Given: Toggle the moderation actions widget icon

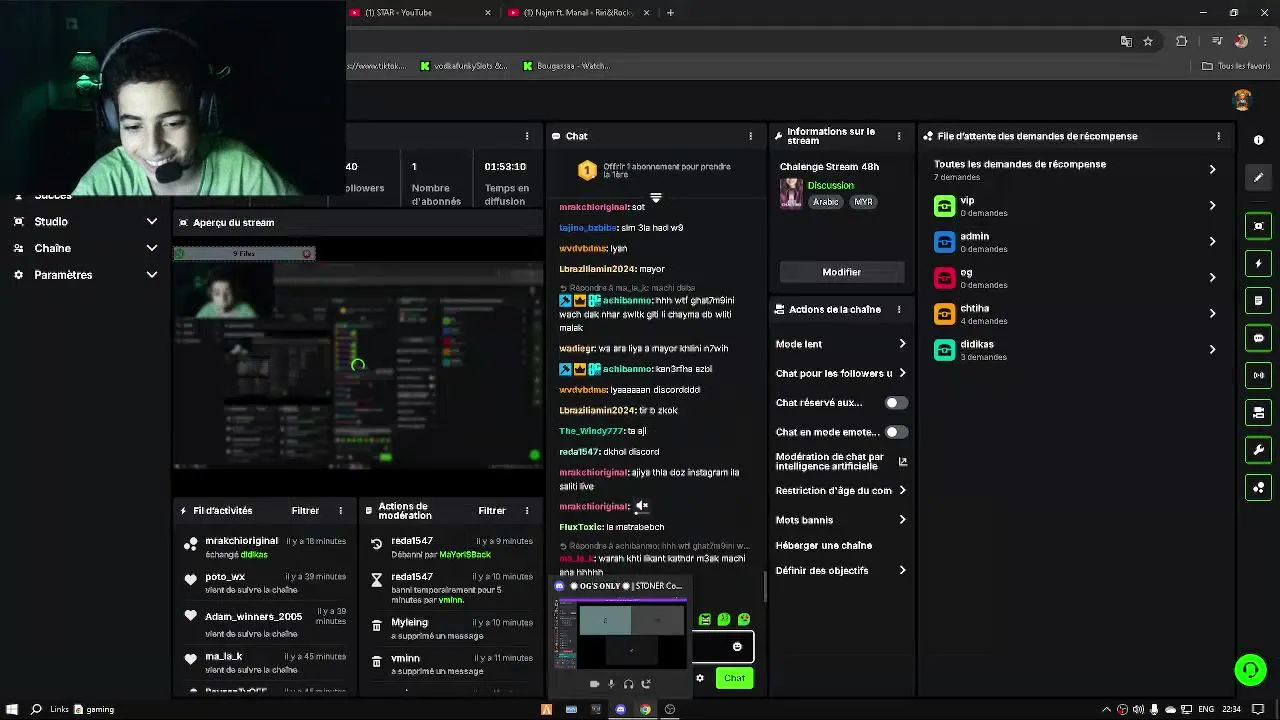Looking at the screenshot, I should [x=1258, y=412].
